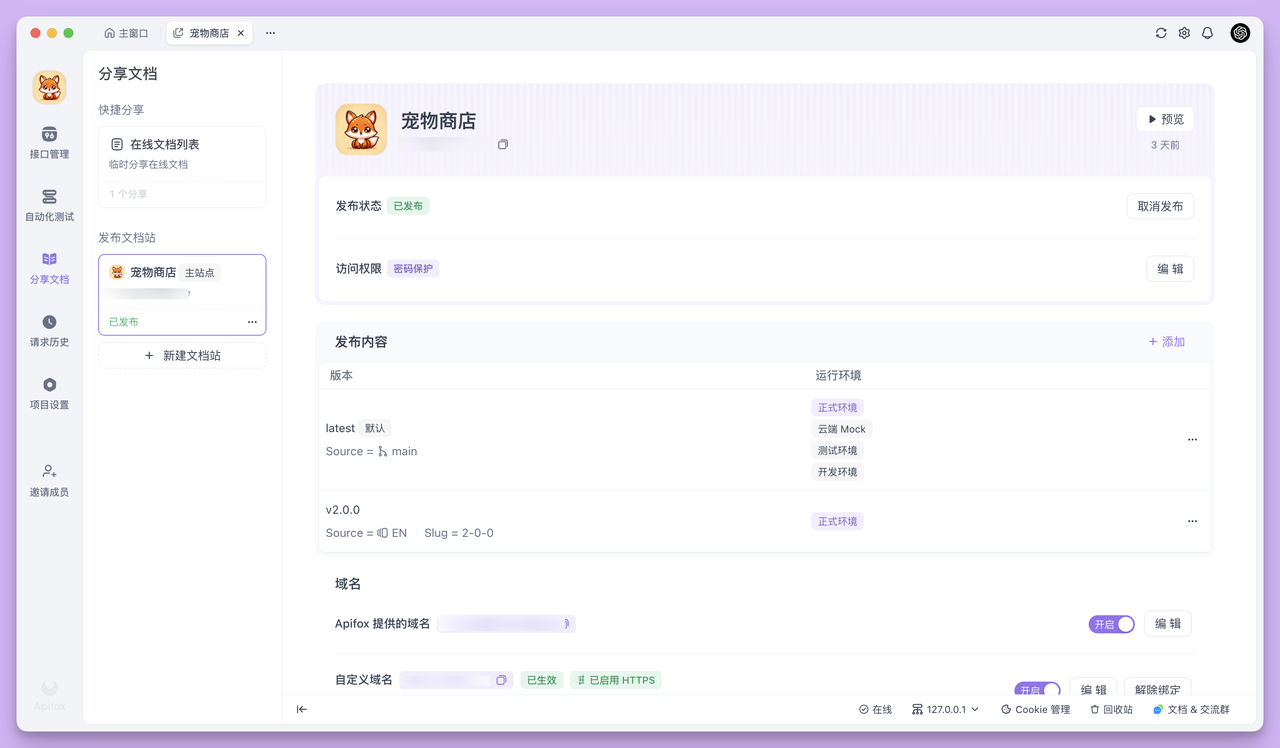Click the Apifox provided domain field

(x=506, y=624)
